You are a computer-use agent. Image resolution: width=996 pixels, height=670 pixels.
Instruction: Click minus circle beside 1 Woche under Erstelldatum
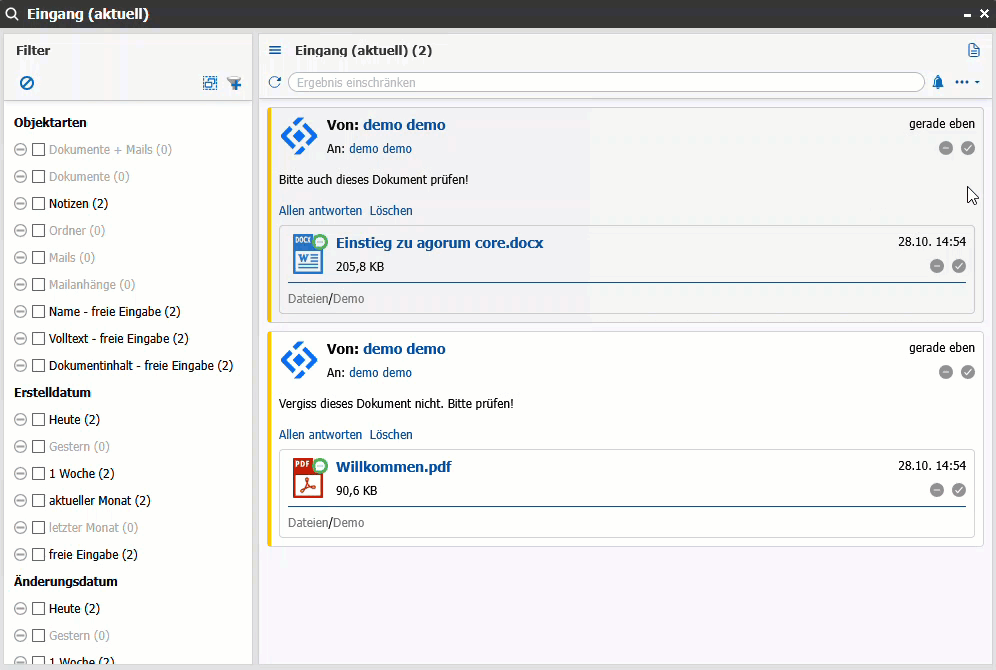click(x=21, y=474)
